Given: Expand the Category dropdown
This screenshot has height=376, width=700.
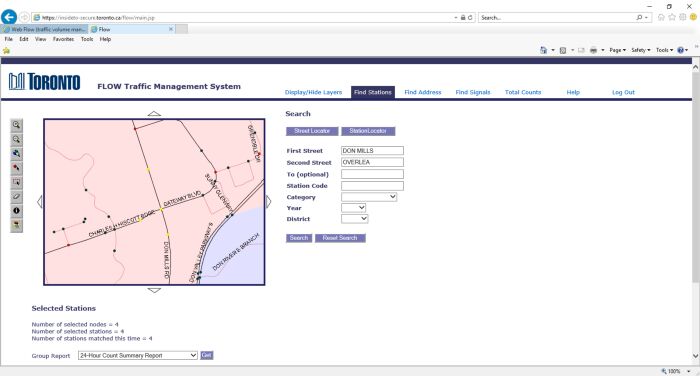Looking at the screenshot, I should (x=369, y=197).
